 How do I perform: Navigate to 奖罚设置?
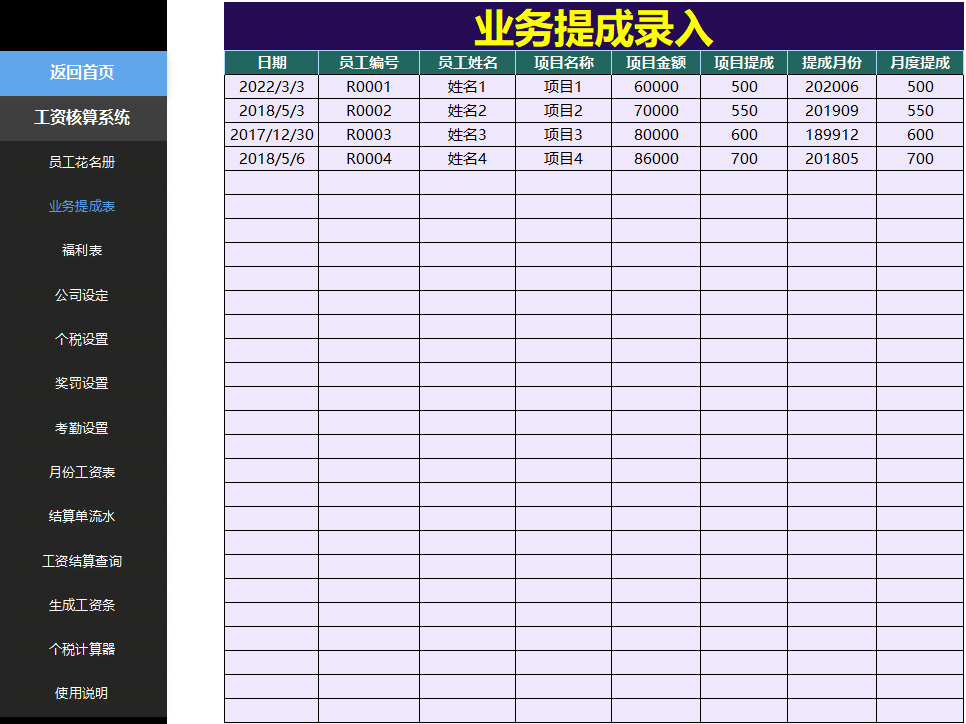pyautogui.click(x=82, y=383)
